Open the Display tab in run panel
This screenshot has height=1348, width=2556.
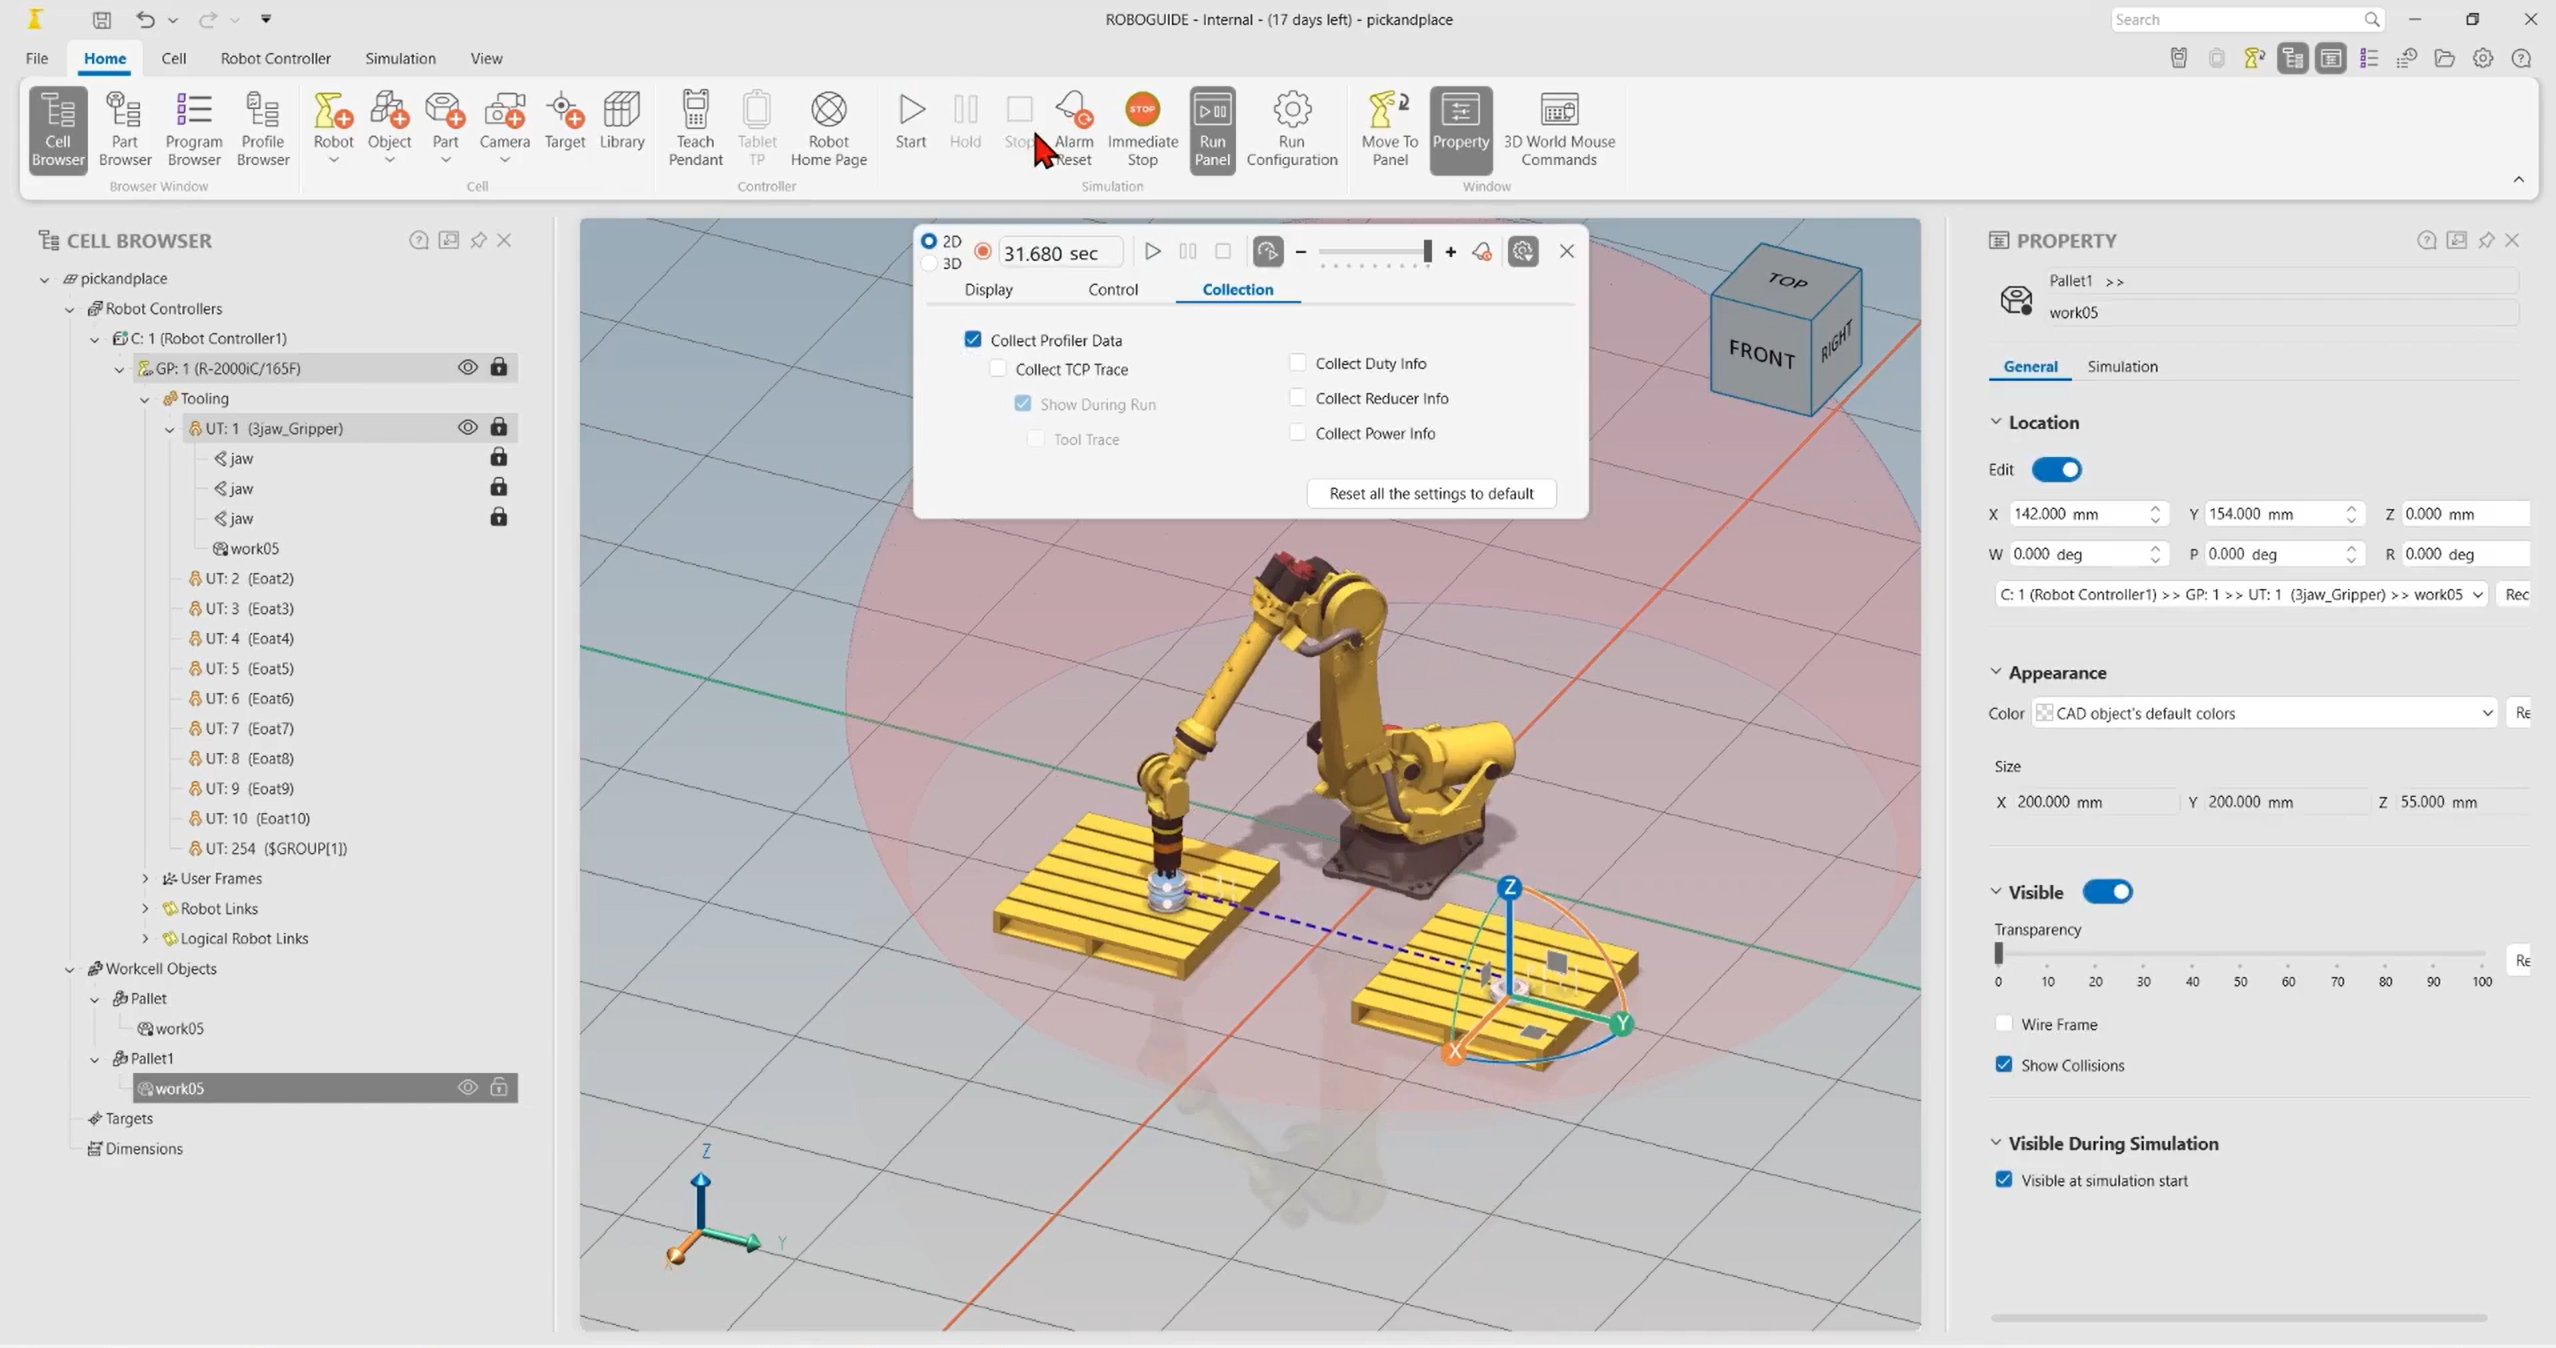point(988,289)
